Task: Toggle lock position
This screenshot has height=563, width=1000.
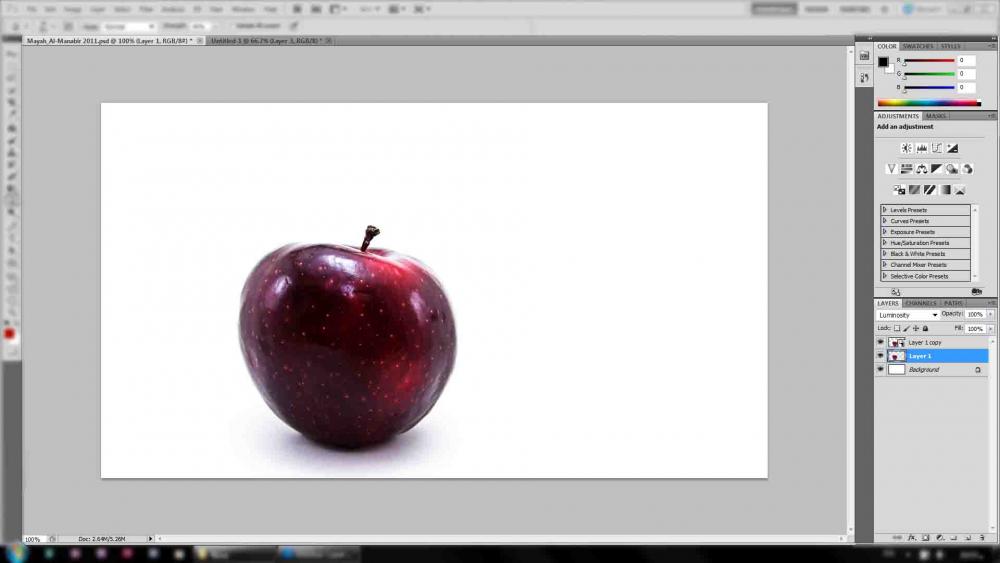Action: click(916, 328)
